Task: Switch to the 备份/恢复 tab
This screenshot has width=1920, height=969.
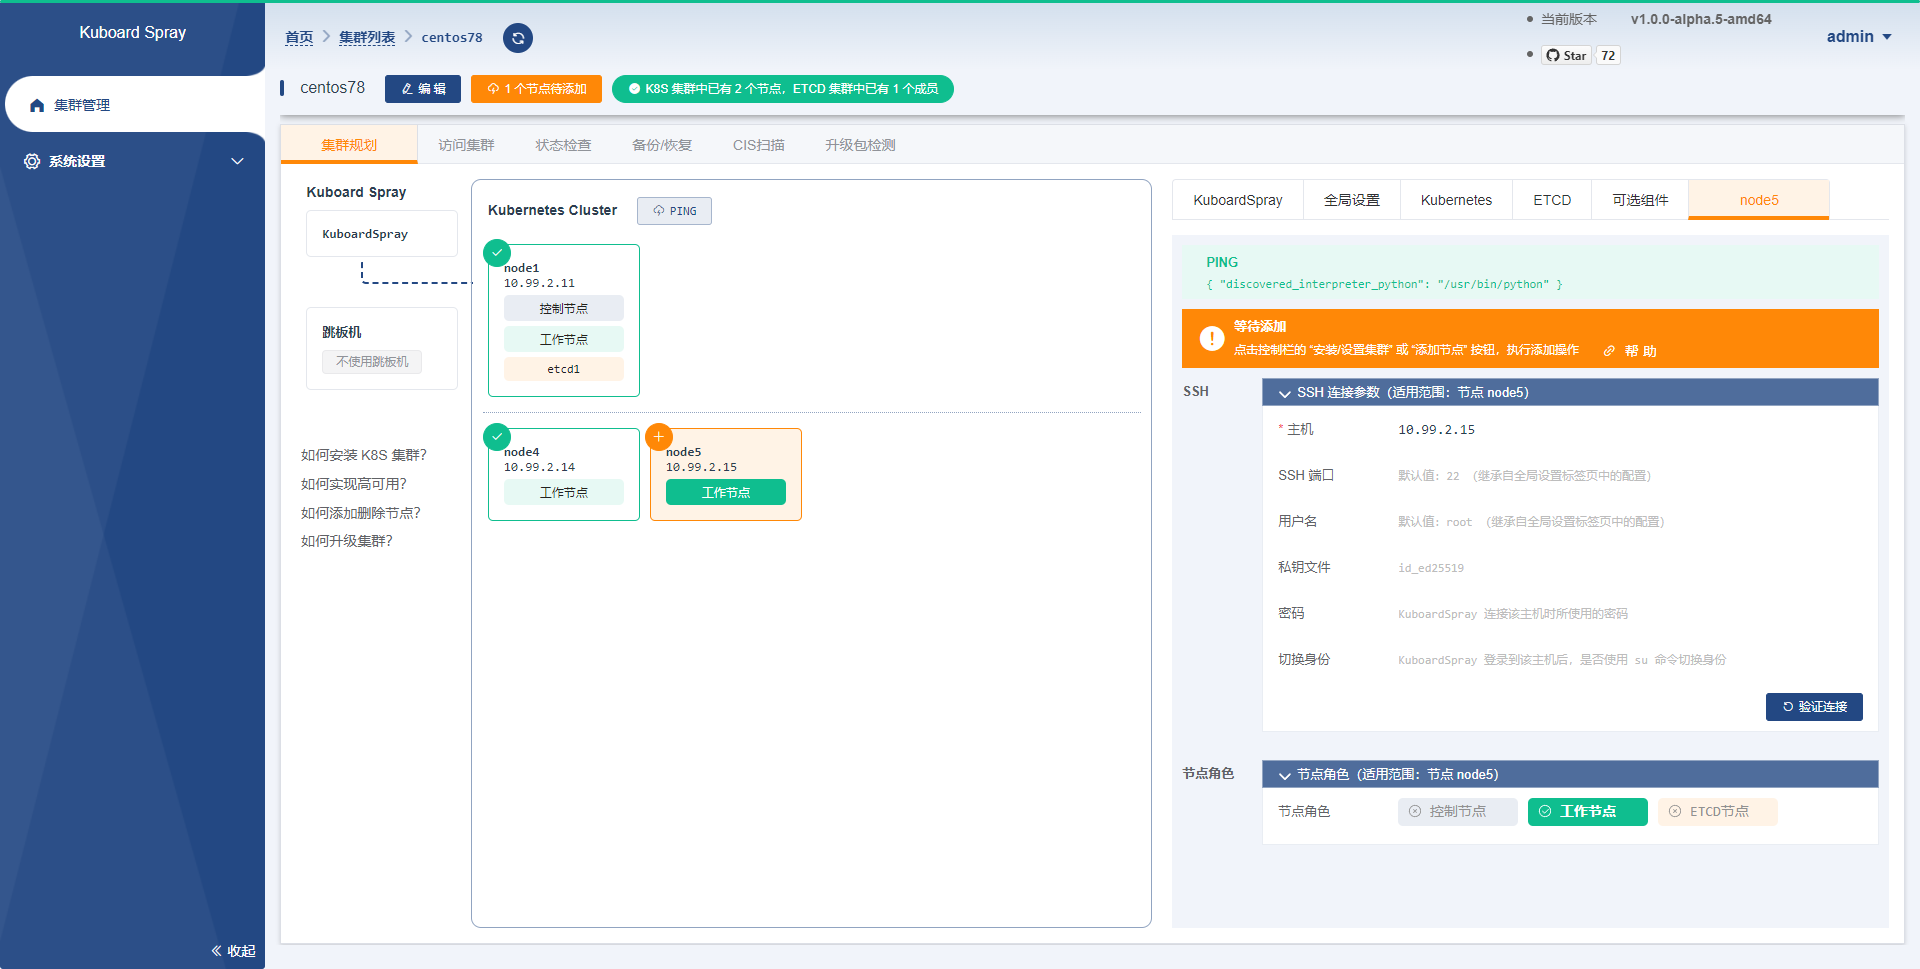Action: point(662,145)
